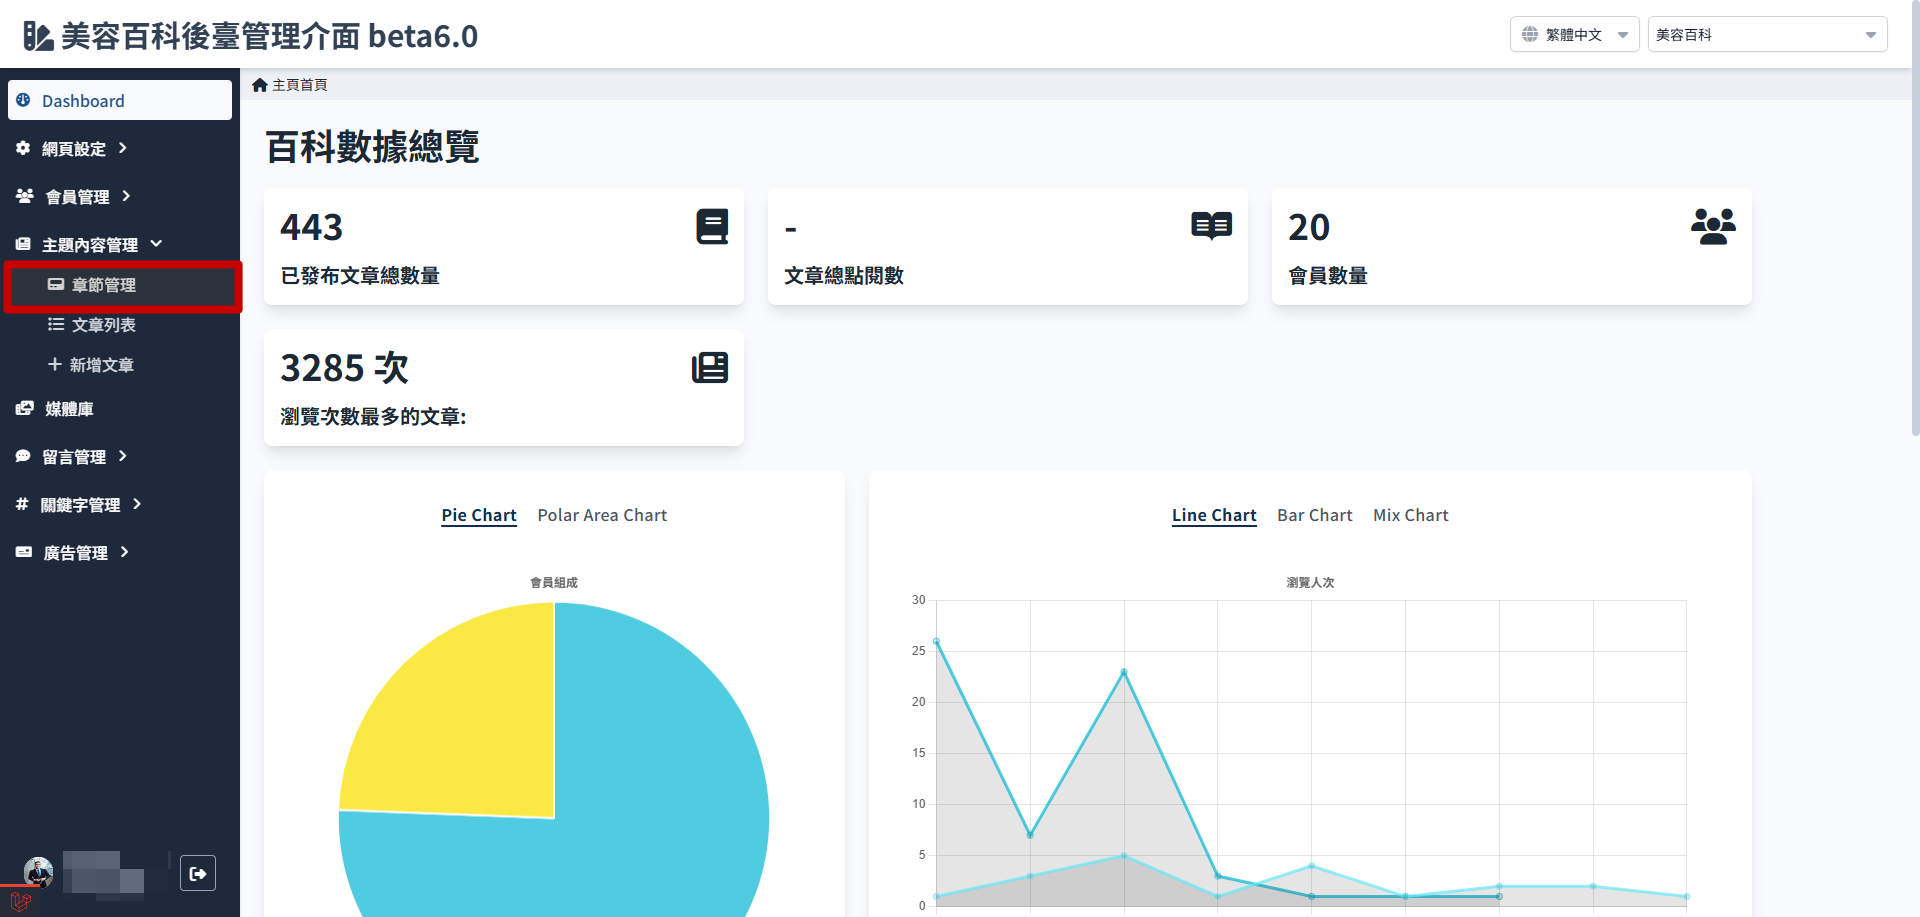This screenshot has height=917, width=1920.
Task: Click the plus icon next to 新增文章
Action: point(55,364)
